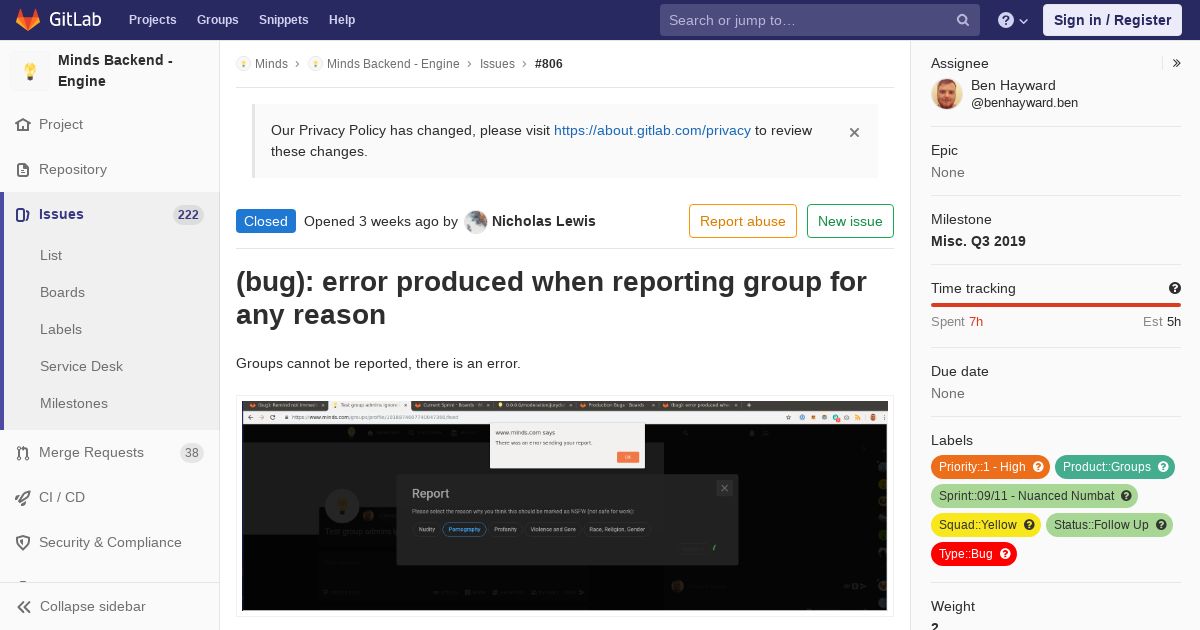Click the help icon on Squad::Yellow label
This screenshot has width=1200, height=630.
(x=1029, y=525)
